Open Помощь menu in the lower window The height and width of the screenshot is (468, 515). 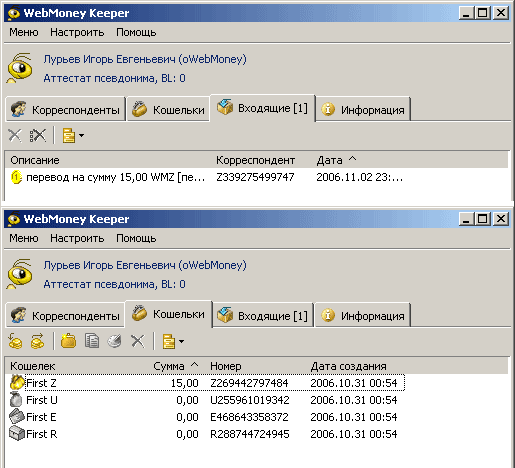click(136, 238)
